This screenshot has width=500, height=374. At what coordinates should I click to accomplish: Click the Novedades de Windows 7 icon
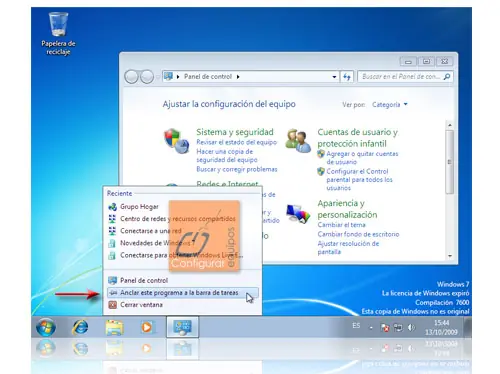click(112, 243)
